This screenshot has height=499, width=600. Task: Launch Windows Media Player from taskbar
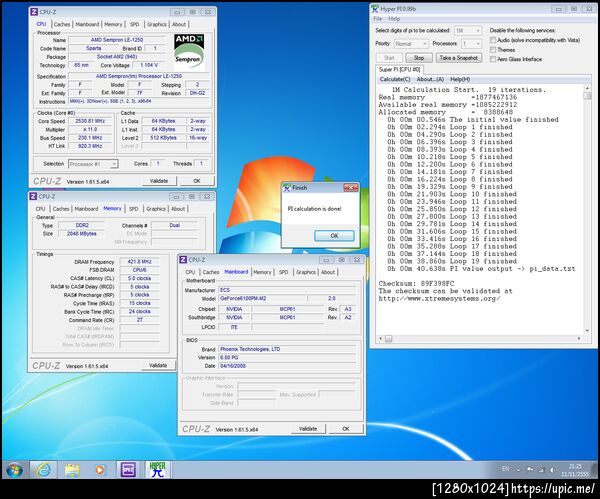tap(101, 469)
